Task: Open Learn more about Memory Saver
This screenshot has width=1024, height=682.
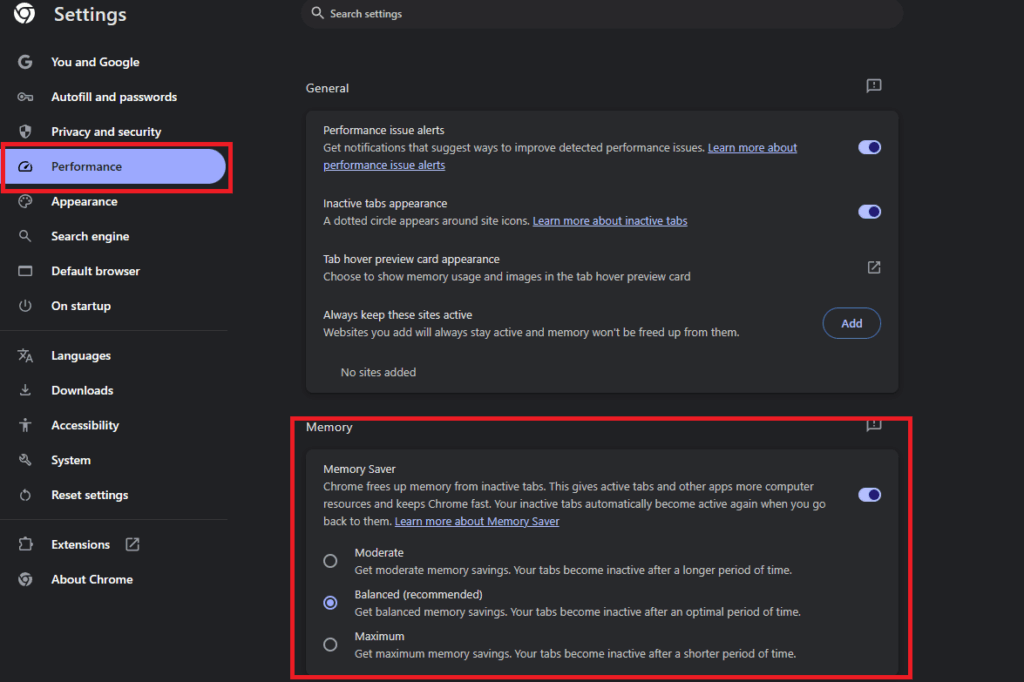Action: click(477, 521)
